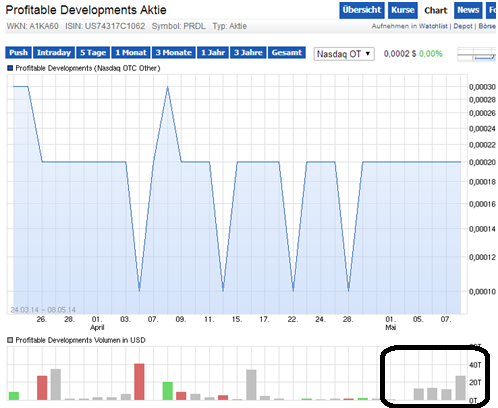Click the Watchlist link
Image resolution: width=498 pixels, height=408 pixels.
click(433, 26)
